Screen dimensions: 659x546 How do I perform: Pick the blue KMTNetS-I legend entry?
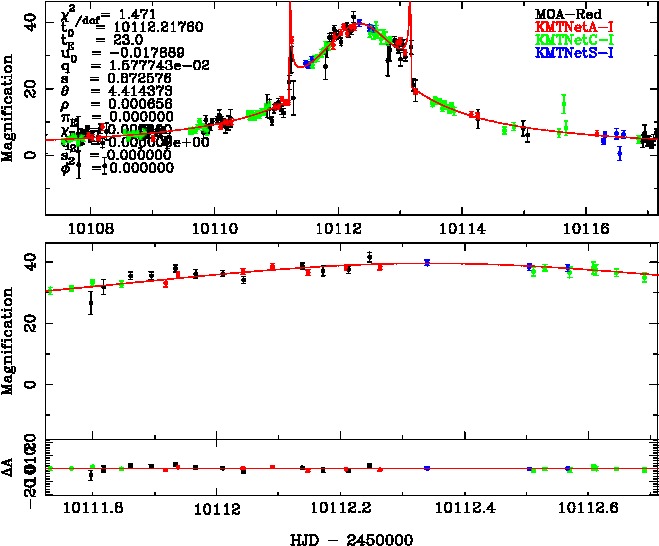(x=574, y=50)
